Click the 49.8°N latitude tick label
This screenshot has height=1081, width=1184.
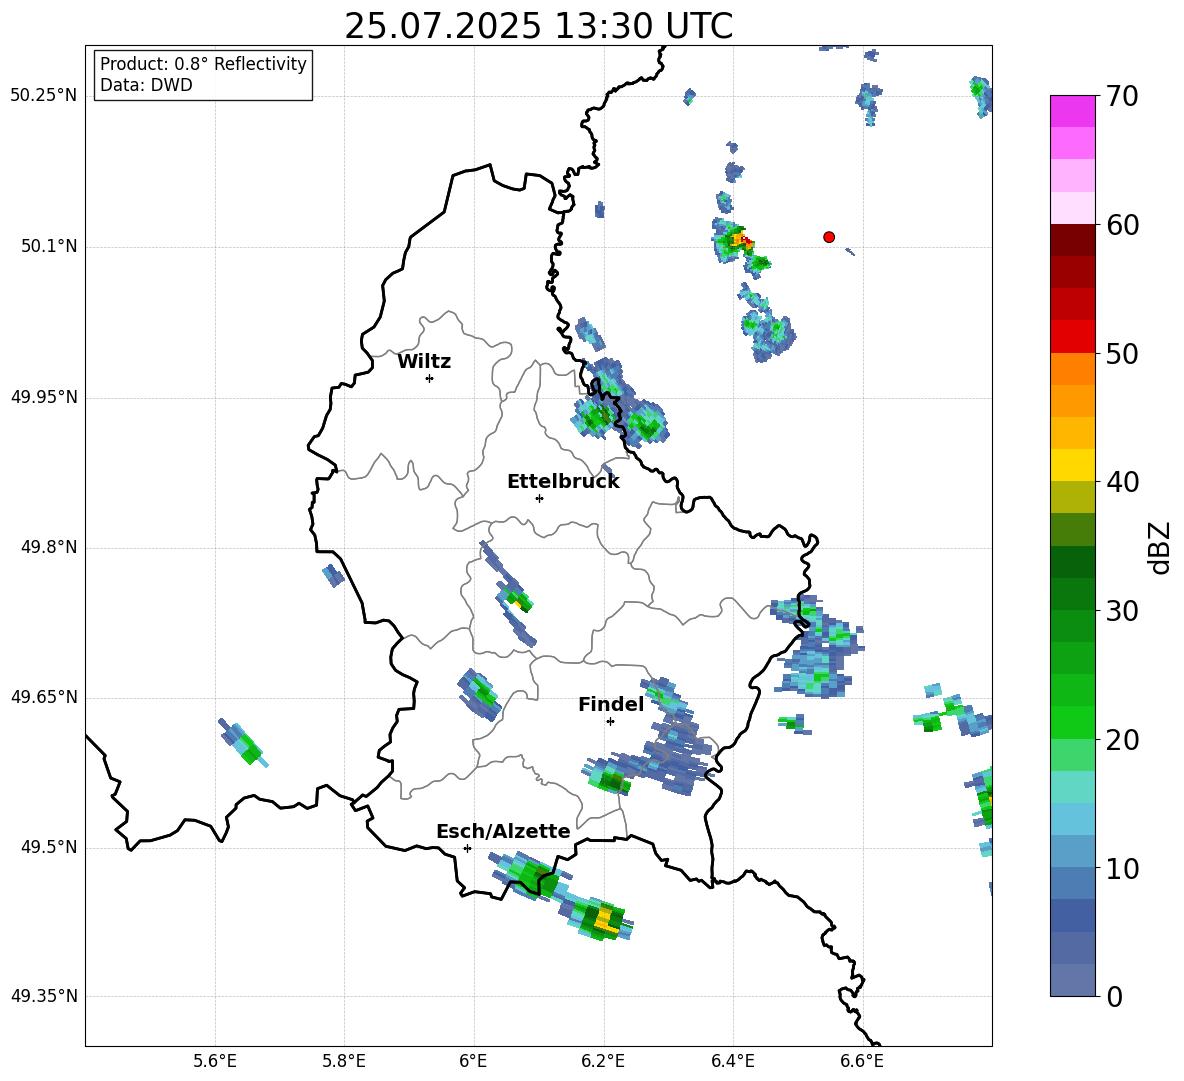click(49, 547)
